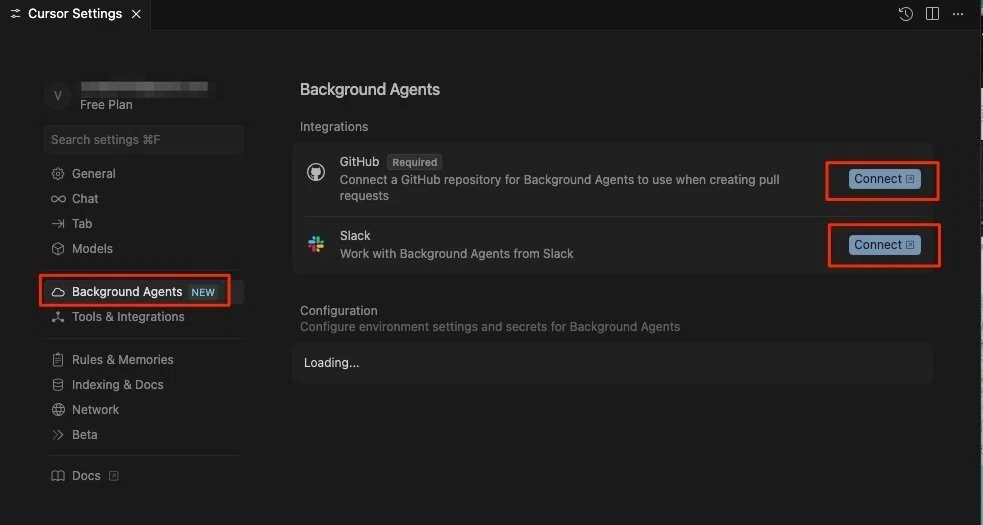This screenshot has height=525, width=983.
Task: Click the Chat infinity icon
Action: pyautogui.click(x=58, y=199)
